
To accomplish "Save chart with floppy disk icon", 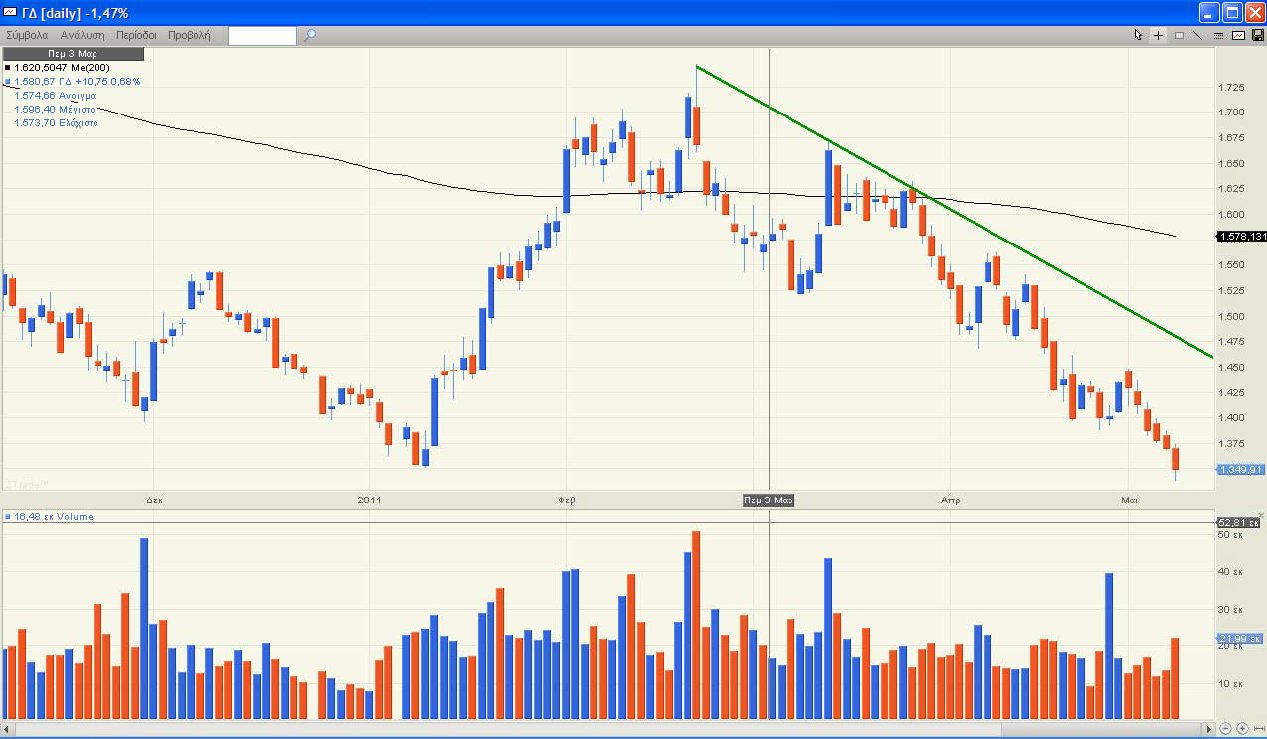I will tap(1257, 35).
